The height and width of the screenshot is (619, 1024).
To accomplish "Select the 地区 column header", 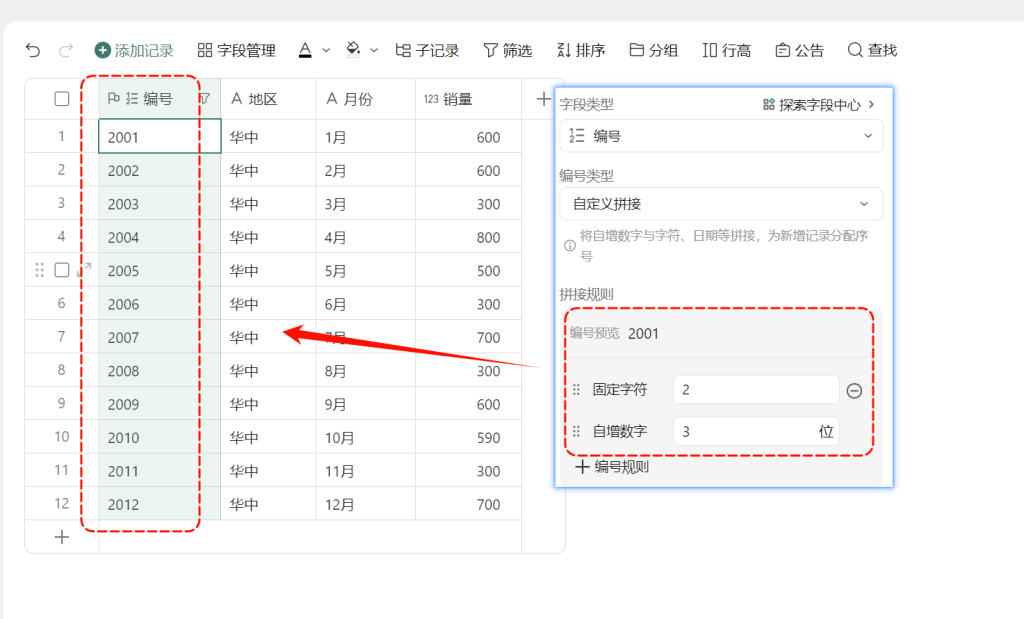I will pos(268,99).
